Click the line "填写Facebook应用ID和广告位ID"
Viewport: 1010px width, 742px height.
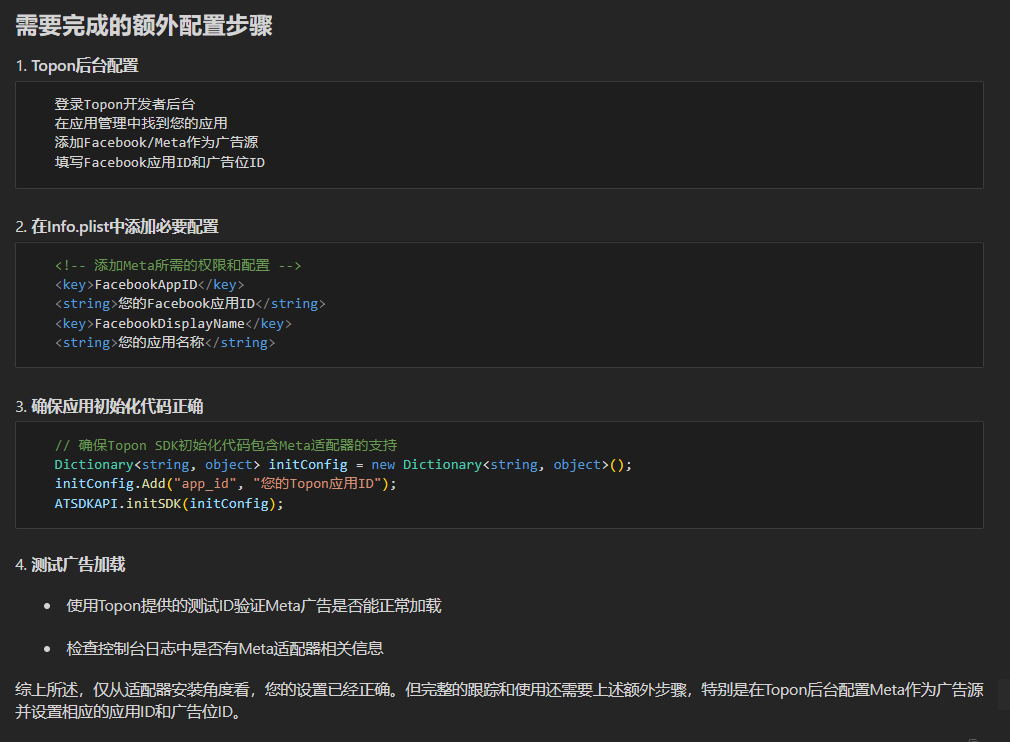[159, 162]
